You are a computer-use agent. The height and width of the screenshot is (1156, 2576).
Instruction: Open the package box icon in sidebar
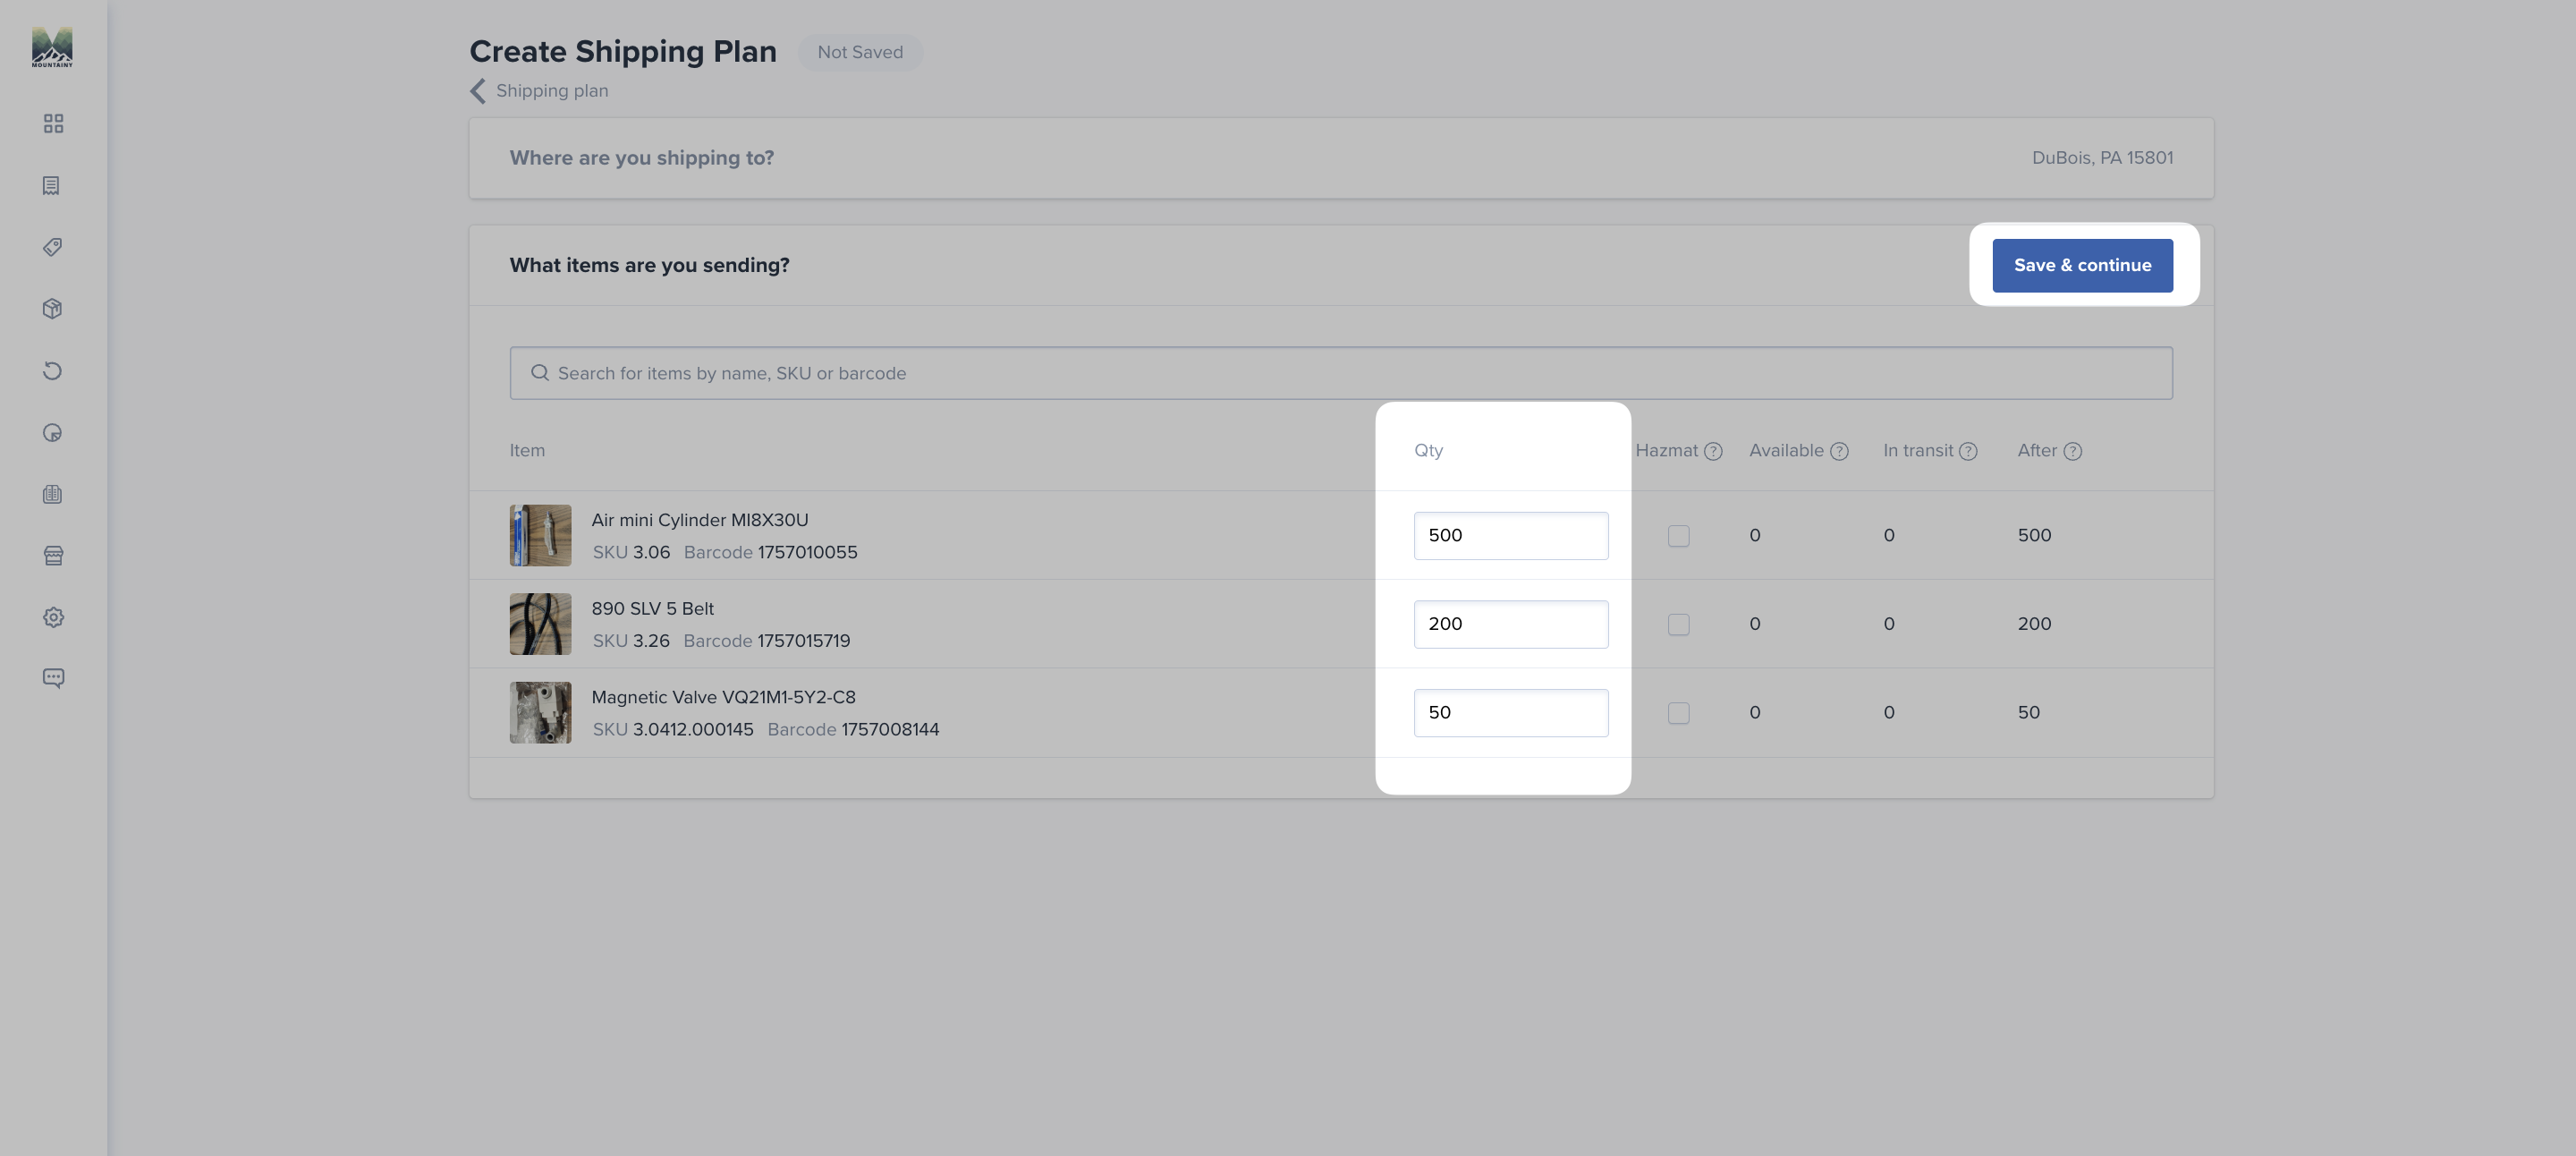click(x=53, y=309)
